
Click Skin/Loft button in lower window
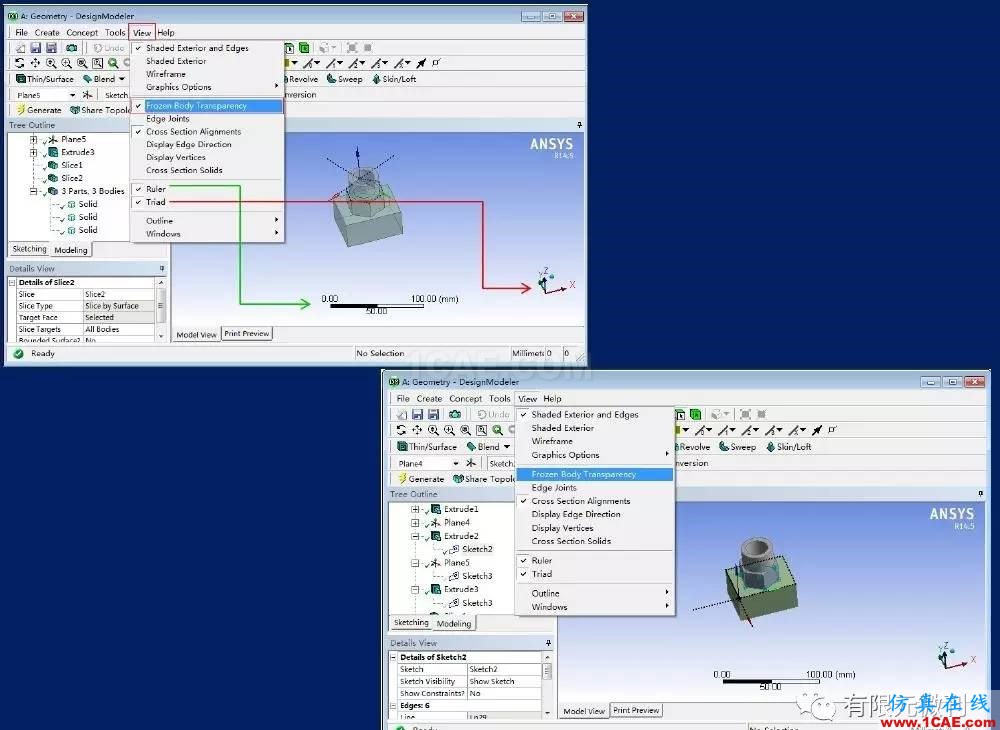(788, 447)
